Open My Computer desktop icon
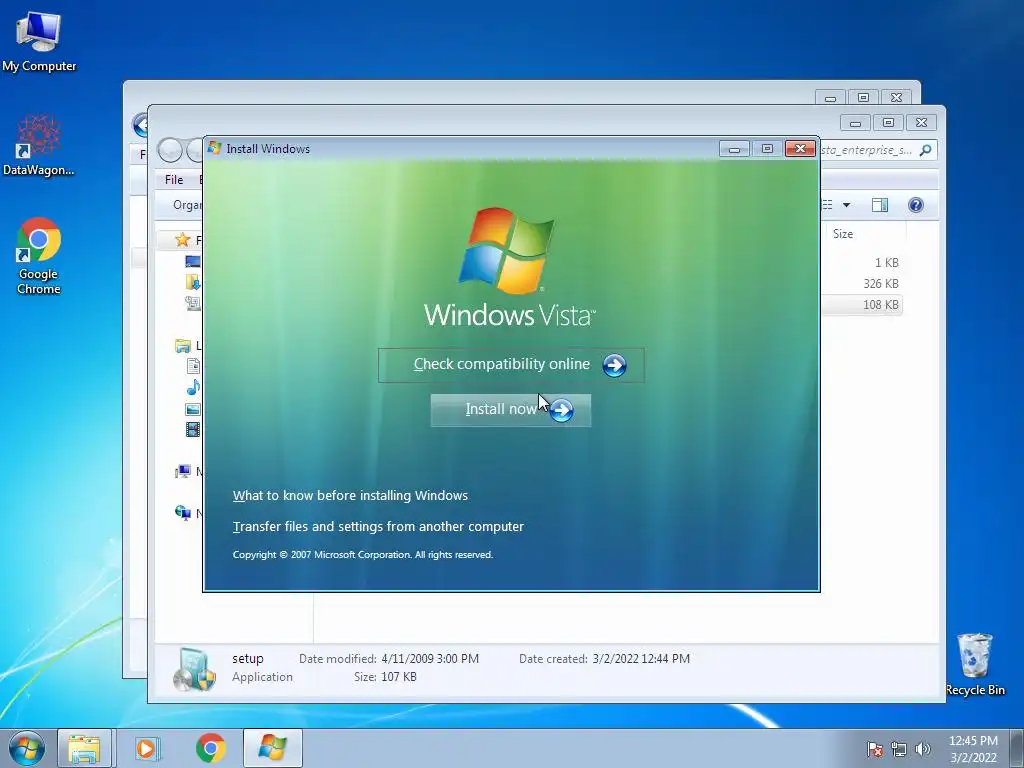This screenshot has height=768, width=1024. (39, 40)
